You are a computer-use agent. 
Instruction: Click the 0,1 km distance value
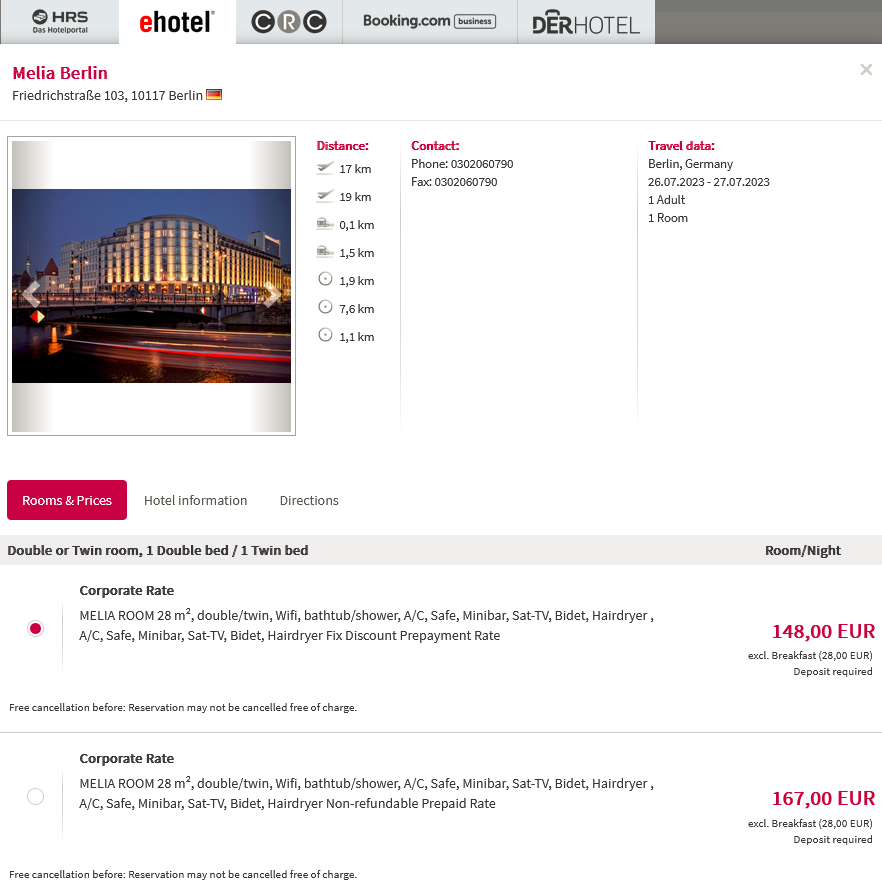pos(357,225)
